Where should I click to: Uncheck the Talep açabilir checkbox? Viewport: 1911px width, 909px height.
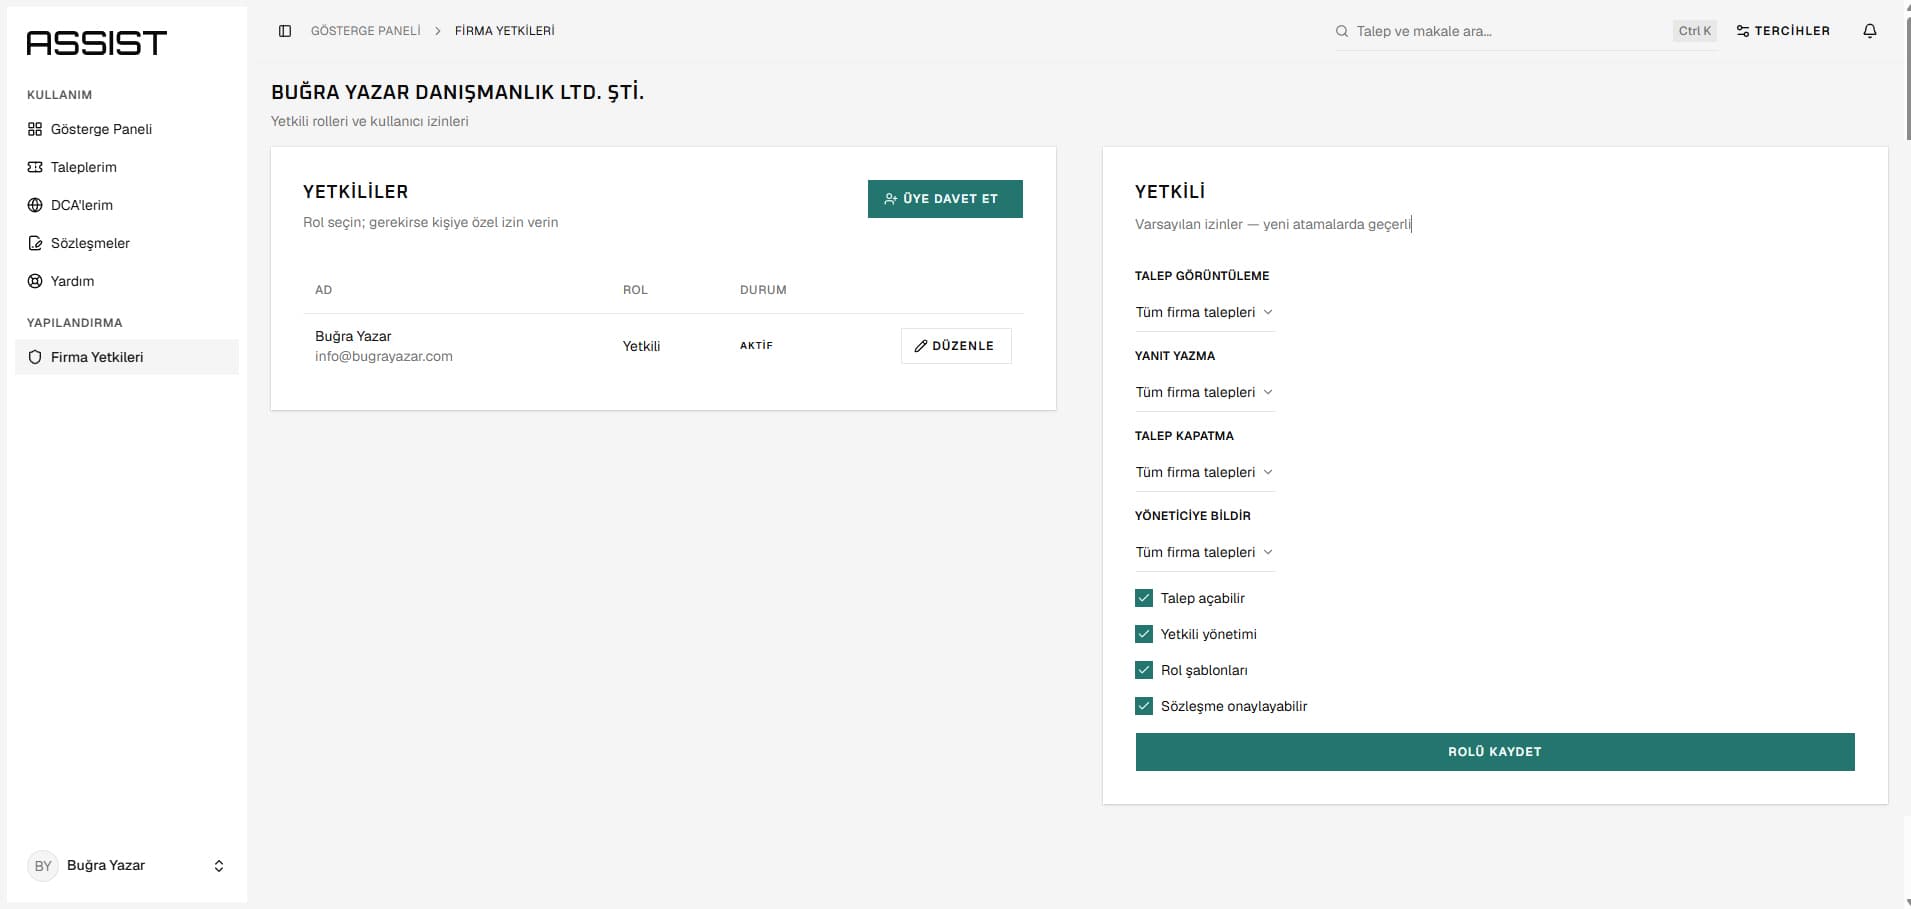coord(1144,598)
